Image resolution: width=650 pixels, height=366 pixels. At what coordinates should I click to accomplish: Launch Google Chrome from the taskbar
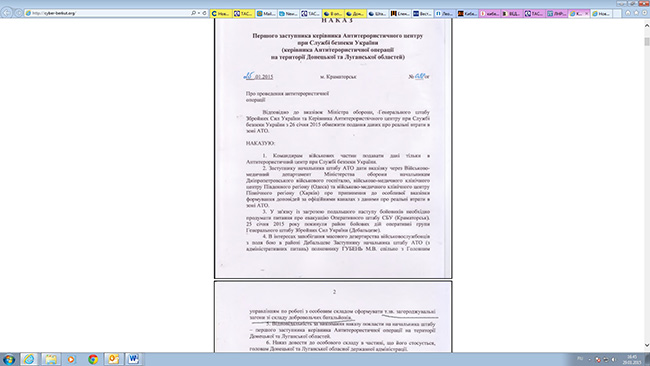click(x=93, y=359)
